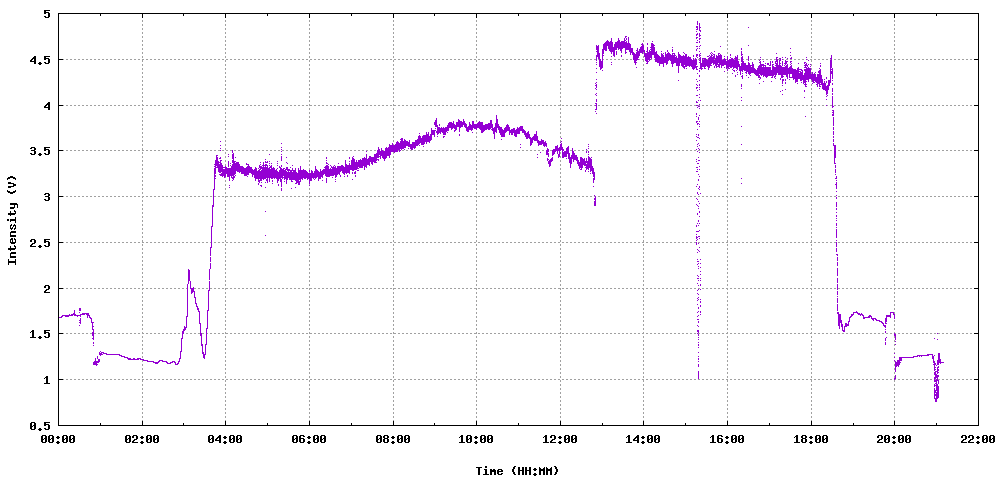Click the x-axis title 'Time (HH:MM)'

pyautogui.click(x=517, y=471)
